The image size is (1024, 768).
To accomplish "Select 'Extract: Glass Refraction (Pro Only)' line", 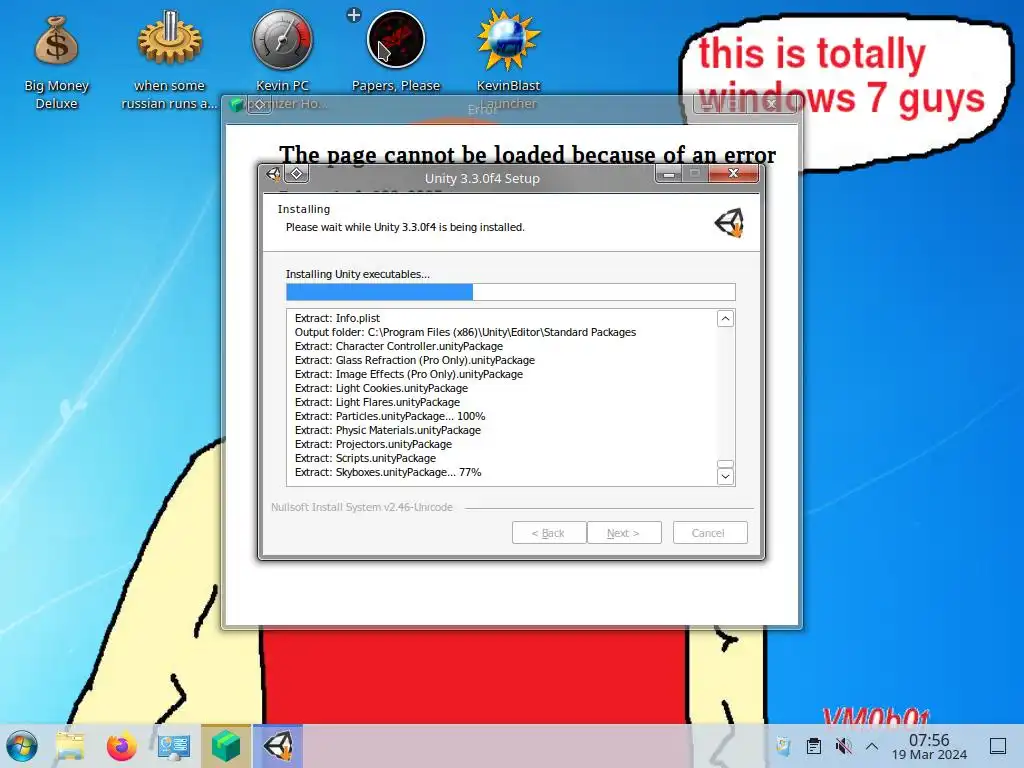I will 415,360.
